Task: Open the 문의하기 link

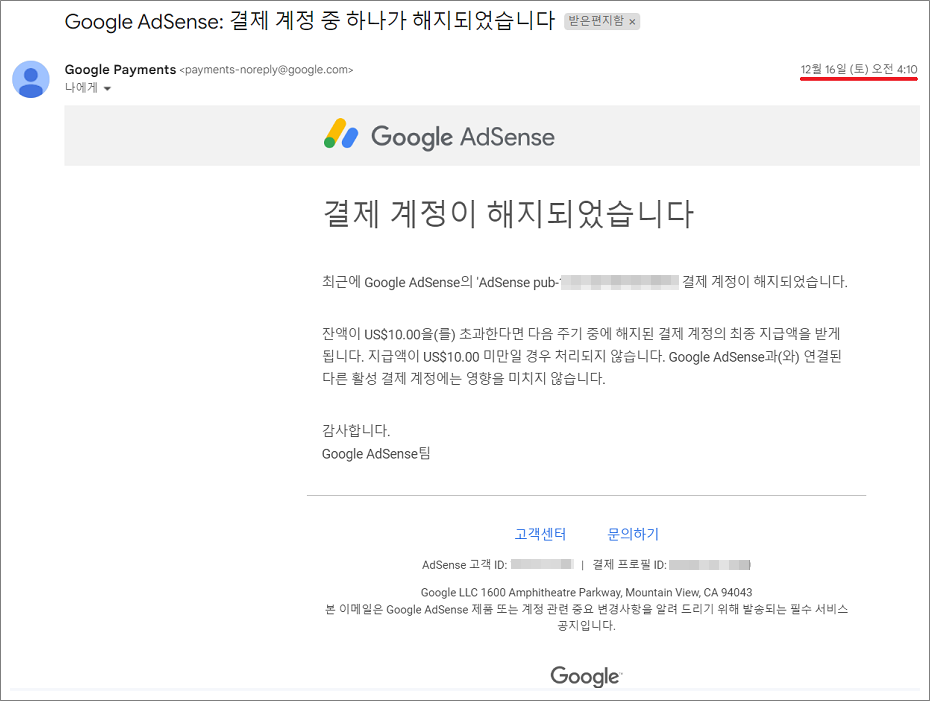Action: coord(633,534)
